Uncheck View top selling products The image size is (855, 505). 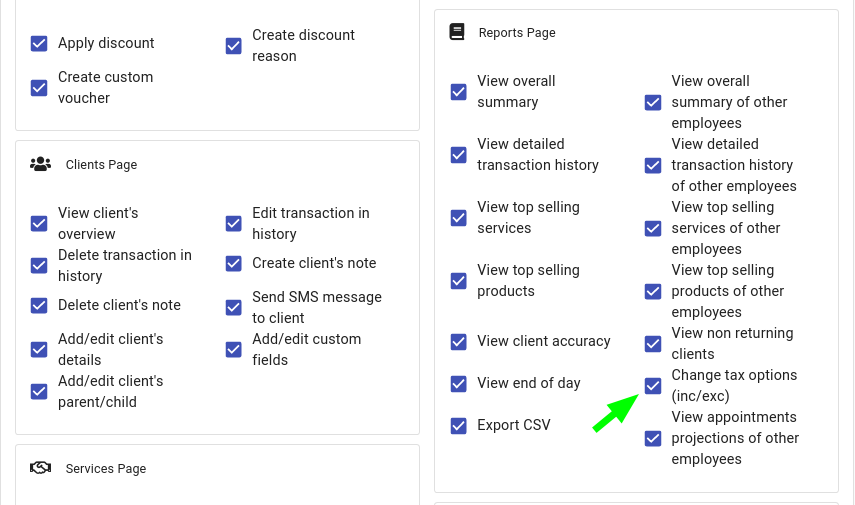[459, 281]
